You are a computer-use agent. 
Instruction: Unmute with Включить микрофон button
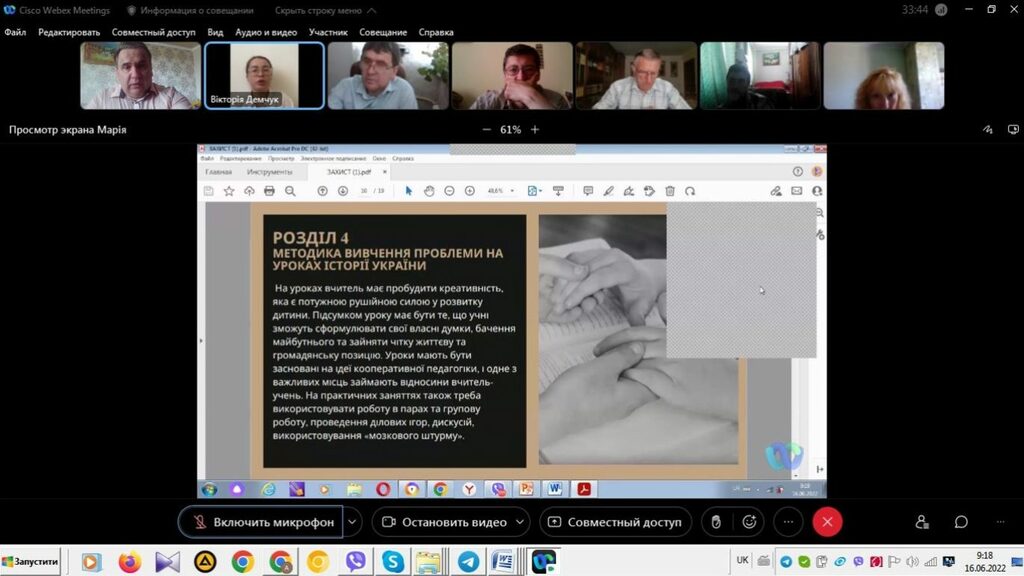click(x=262, y=522)
